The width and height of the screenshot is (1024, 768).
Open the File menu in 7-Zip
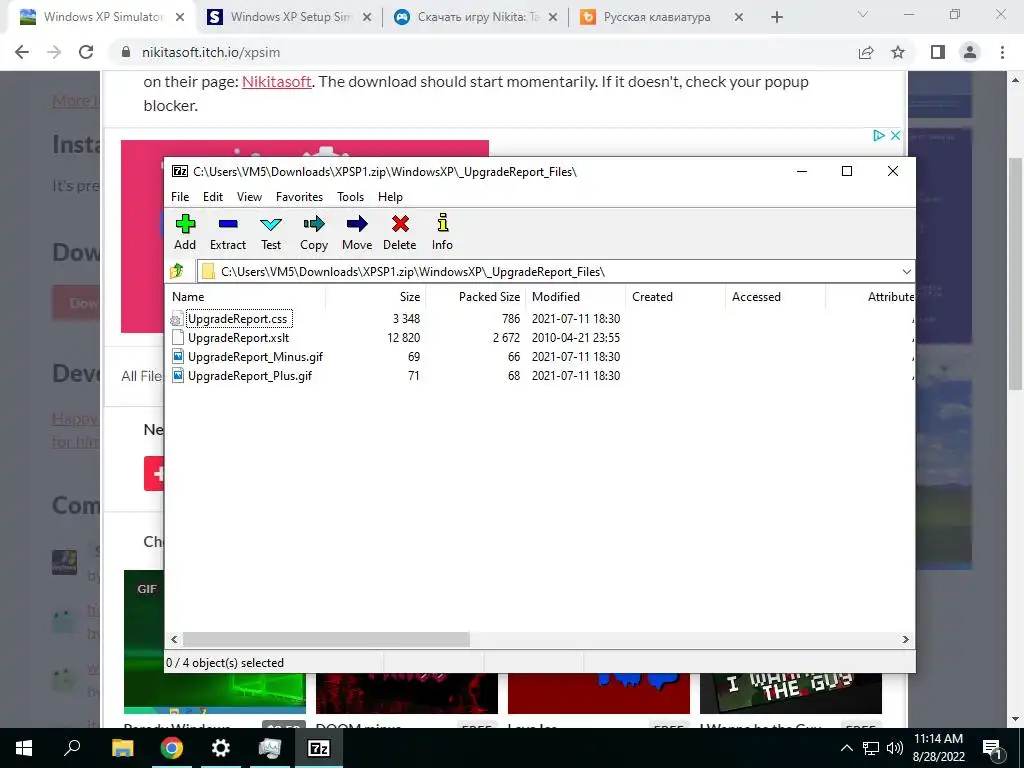(180, 197)
